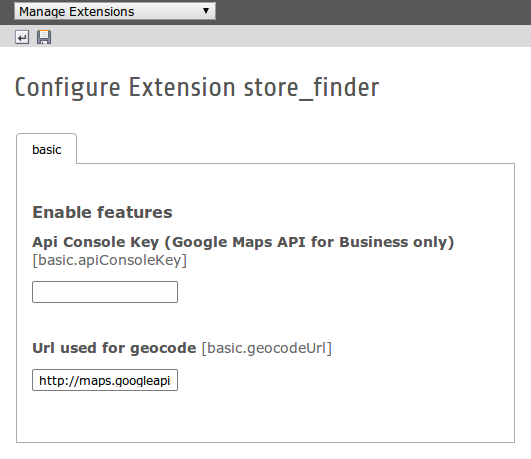Open the Manage Extensions dropdown

coord(115,11)
